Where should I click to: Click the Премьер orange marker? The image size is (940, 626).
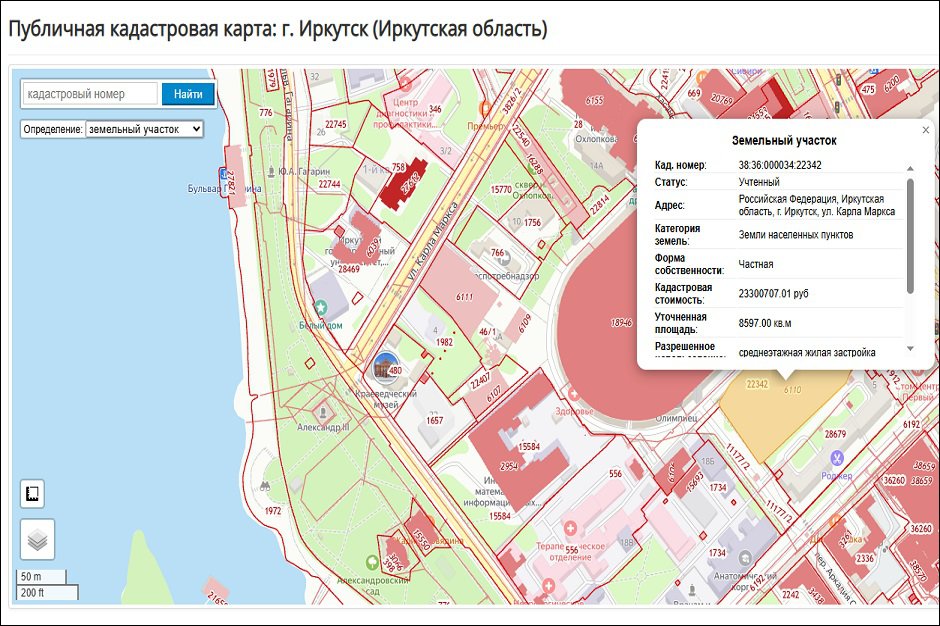(486, 109)
